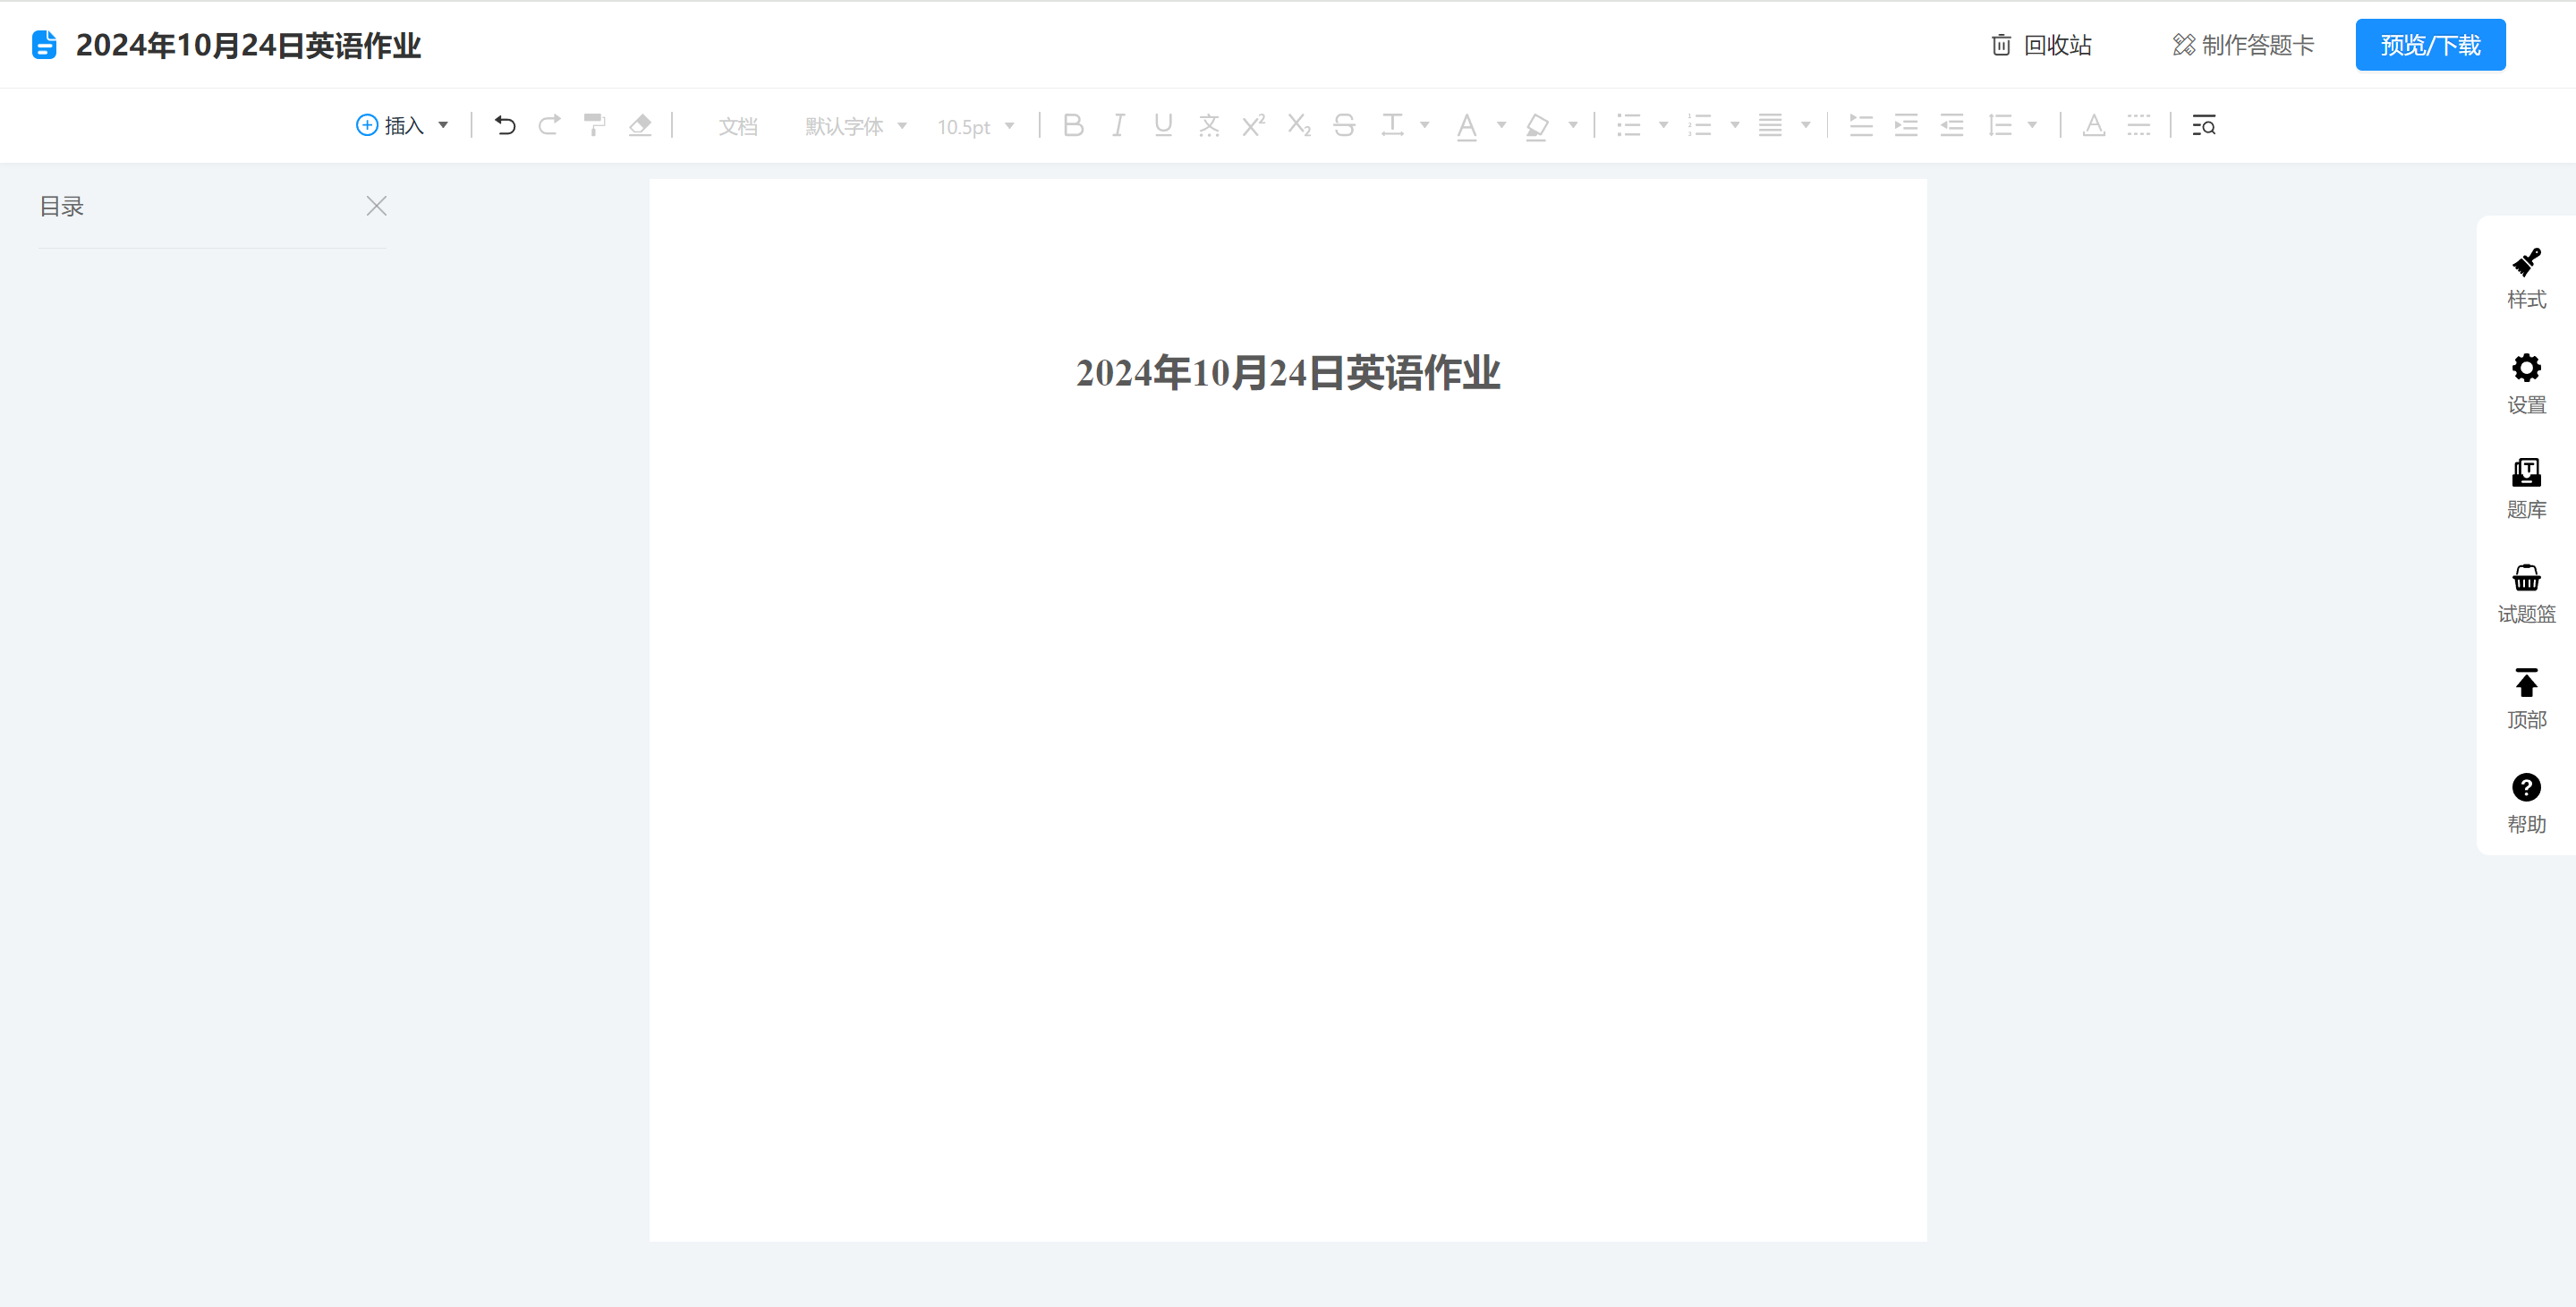Toggle italic formatting
The image size is (2576, 1307).
coord(1118,125)
